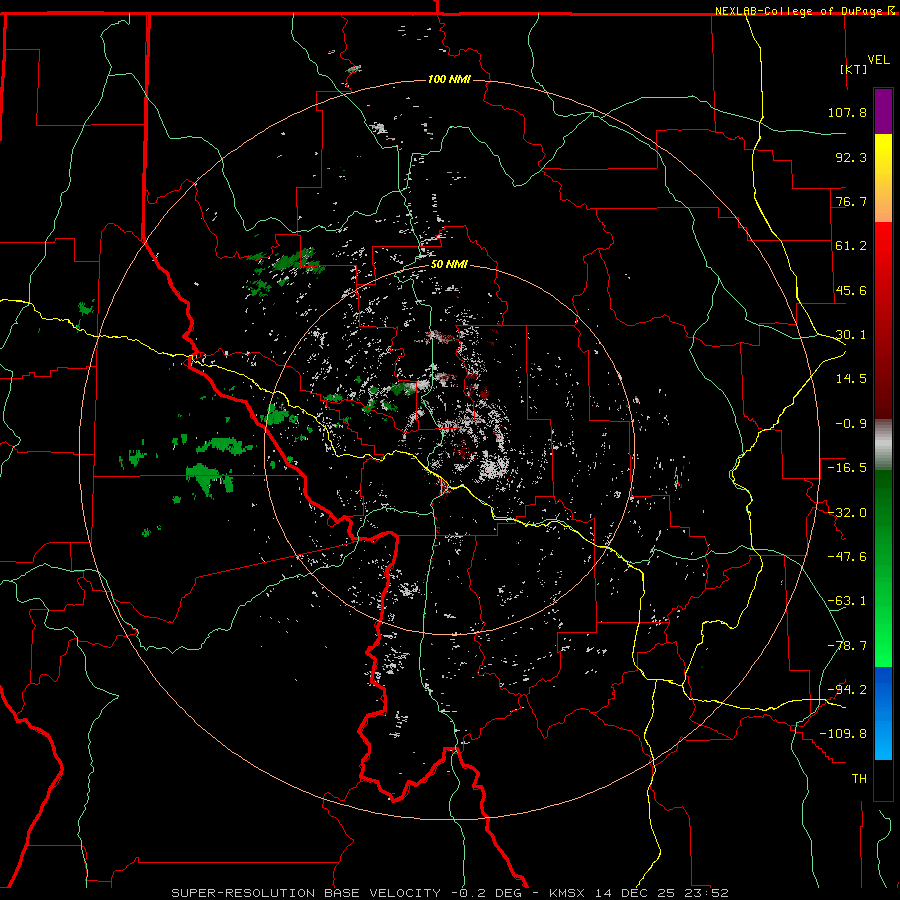This screenshot has width=900, height=900.
Task: Click the 14.5 velocity scale value
Action: pyautogui.click(x=851, y=379)
